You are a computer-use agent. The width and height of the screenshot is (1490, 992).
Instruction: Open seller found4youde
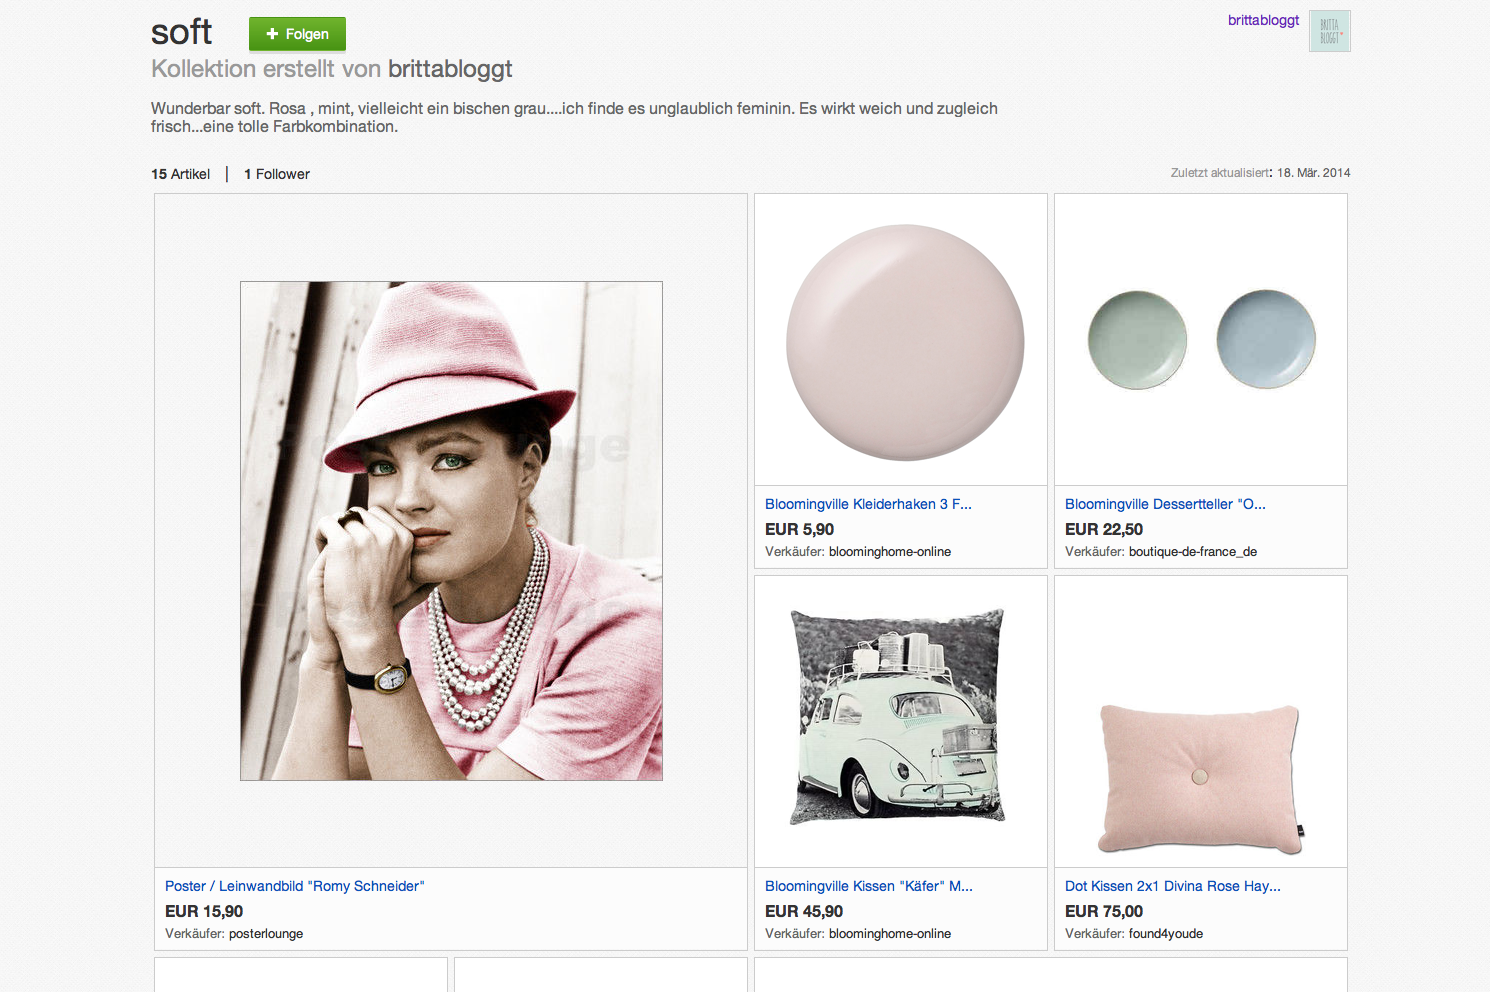point(1165,934)
